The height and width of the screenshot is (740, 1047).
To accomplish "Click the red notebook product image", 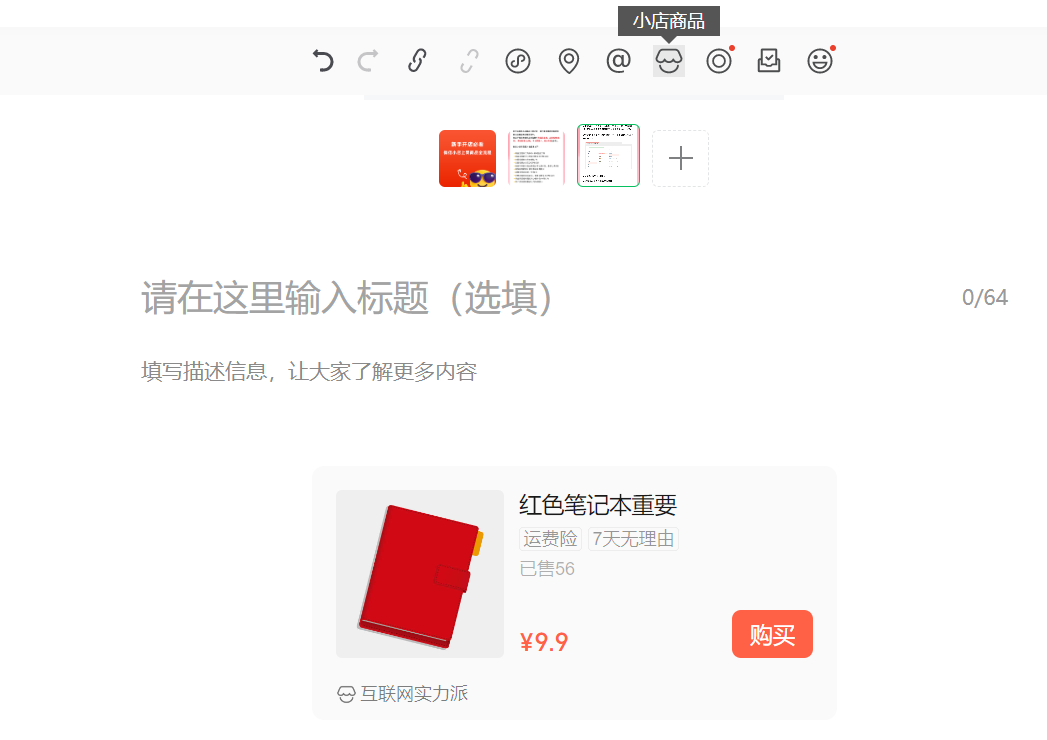I will pos(420,574).
